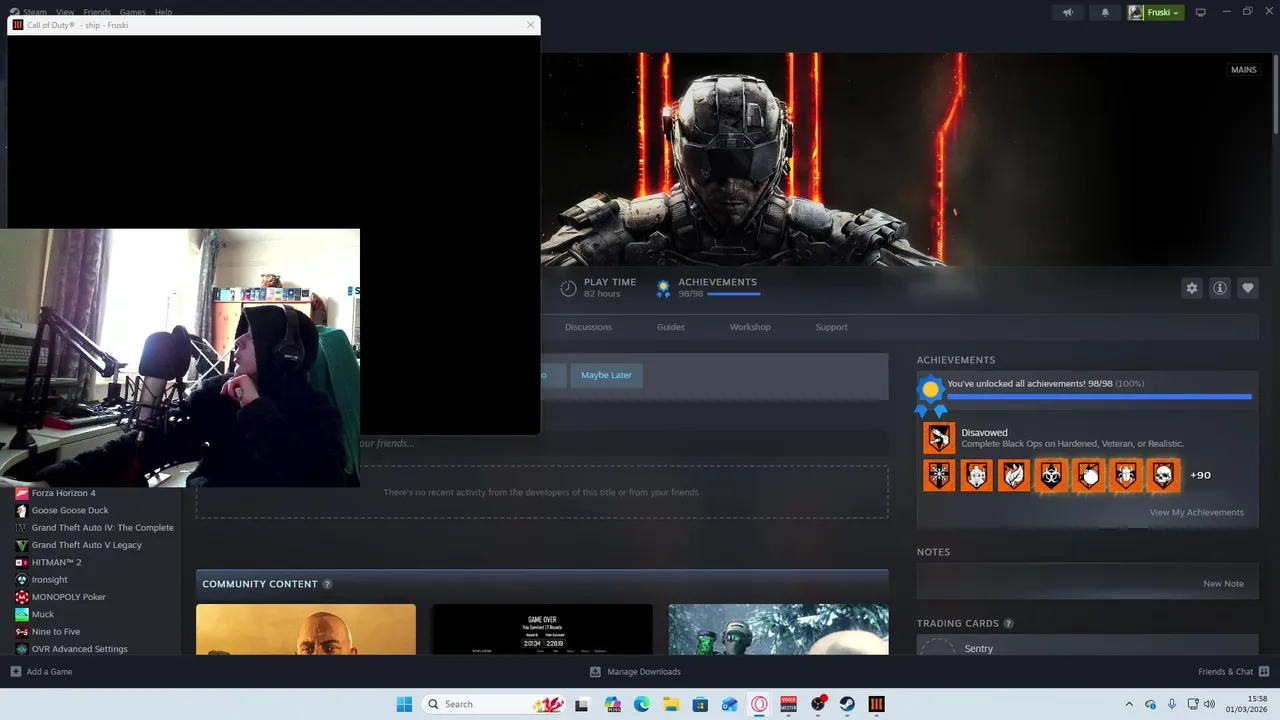1280x720 pixels.
Task: Click the Play Time clock icon
Action: click(568, 288)
